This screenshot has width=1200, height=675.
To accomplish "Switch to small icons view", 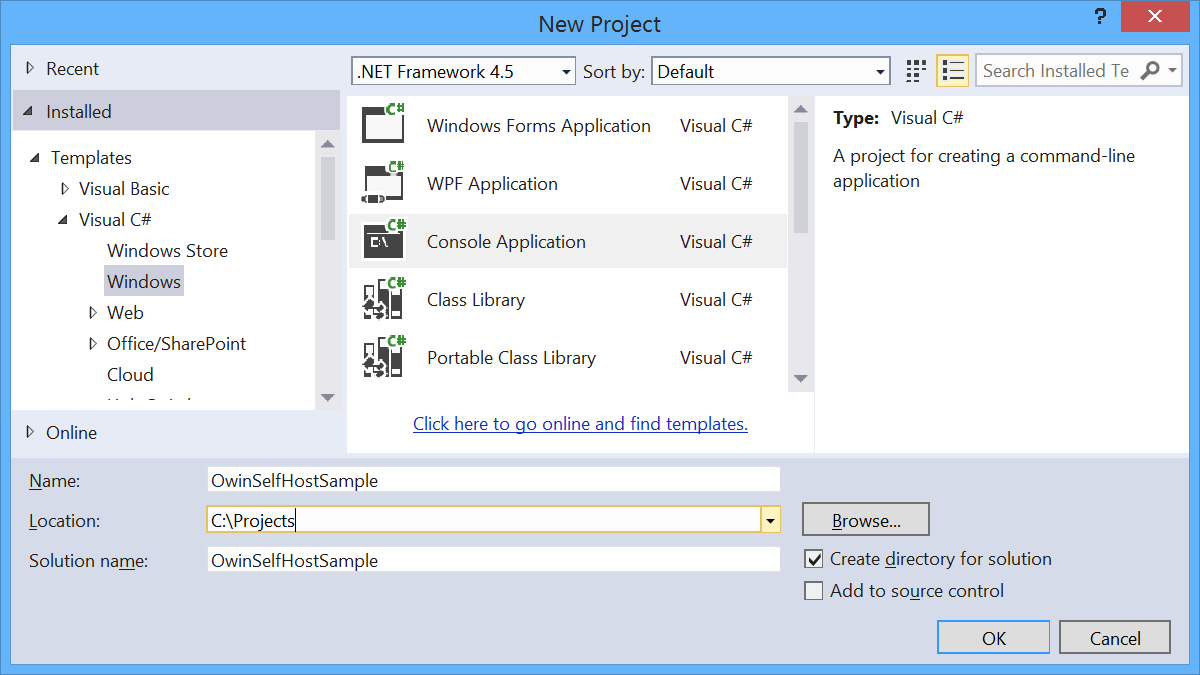I will click(916, 71).
